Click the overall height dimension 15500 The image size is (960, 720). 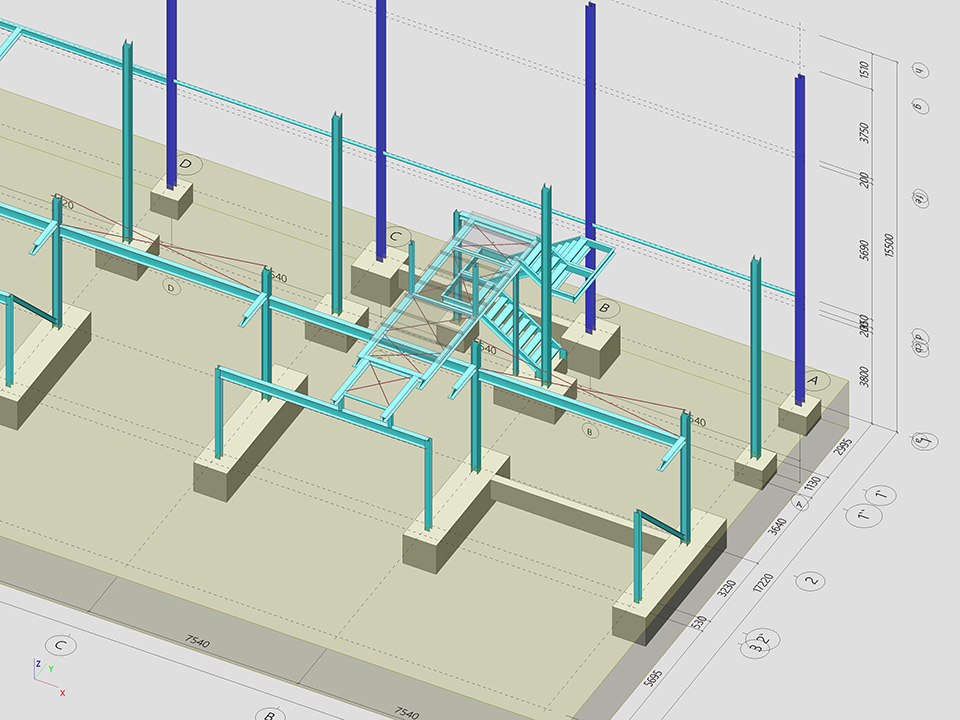pyautogui.click(x=889, y=245)
